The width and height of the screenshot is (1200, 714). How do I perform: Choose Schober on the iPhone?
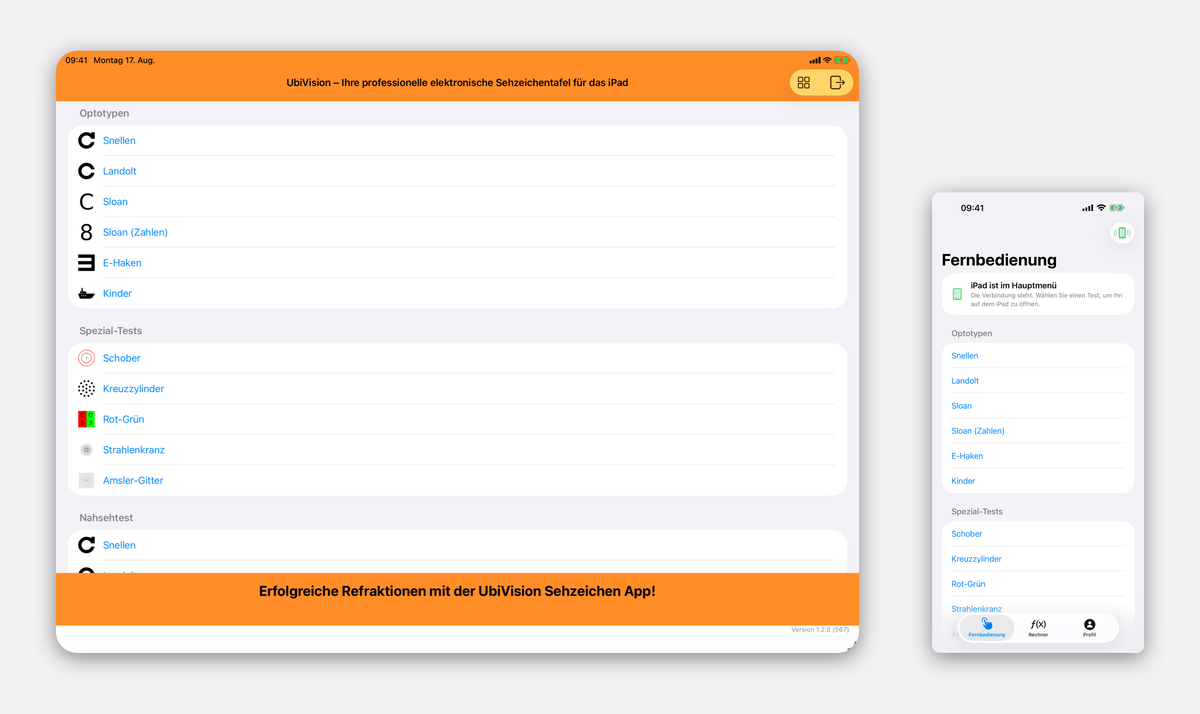tap(1038, 534)
